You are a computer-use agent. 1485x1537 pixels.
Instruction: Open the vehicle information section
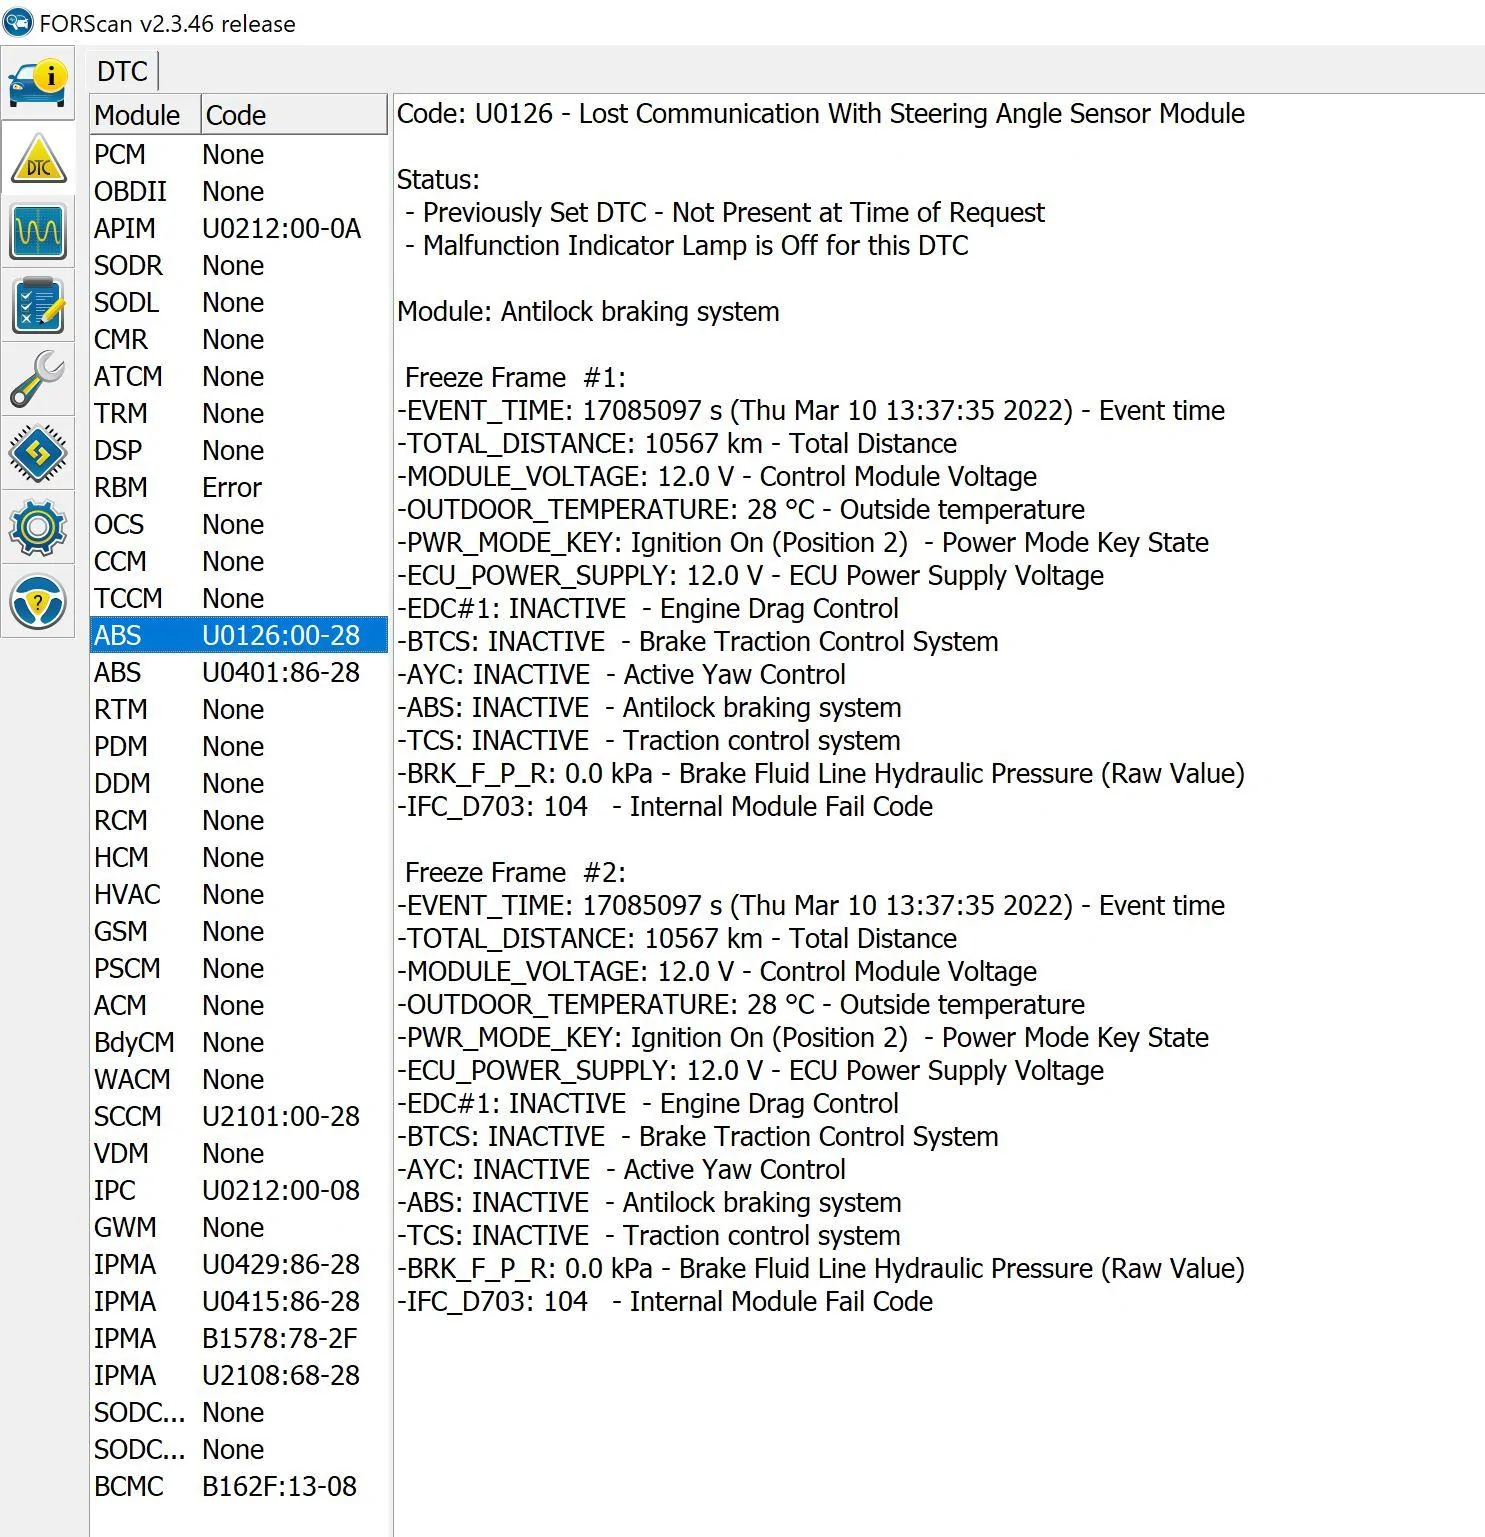pos(38,82)
